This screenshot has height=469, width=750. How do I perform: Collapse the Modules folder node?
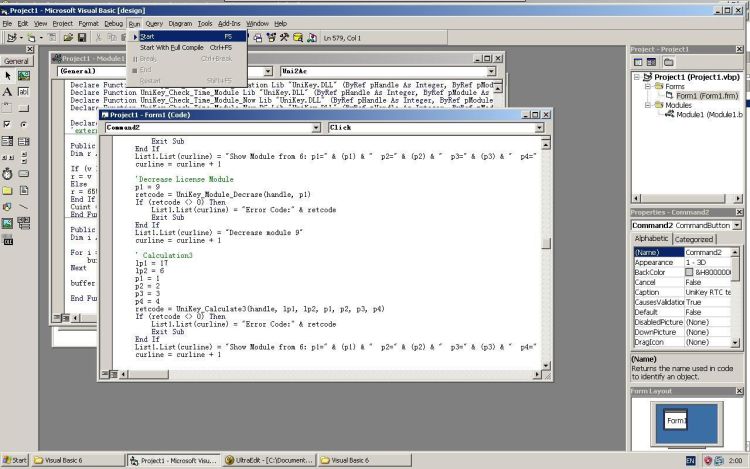tap(648, 105)
